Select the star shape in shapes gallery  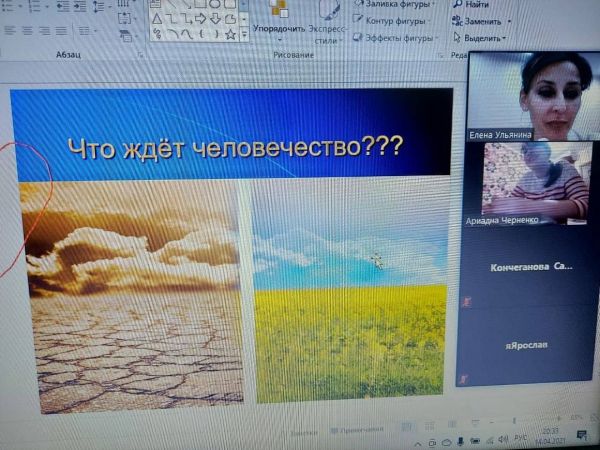231,34
